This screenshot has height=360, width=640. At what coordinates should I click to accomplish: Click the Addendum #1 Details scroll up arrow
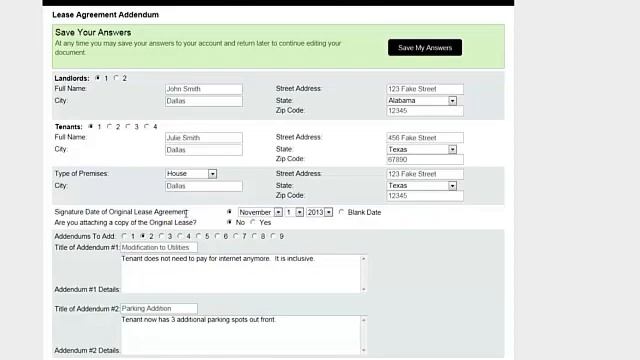pos(364,258)
